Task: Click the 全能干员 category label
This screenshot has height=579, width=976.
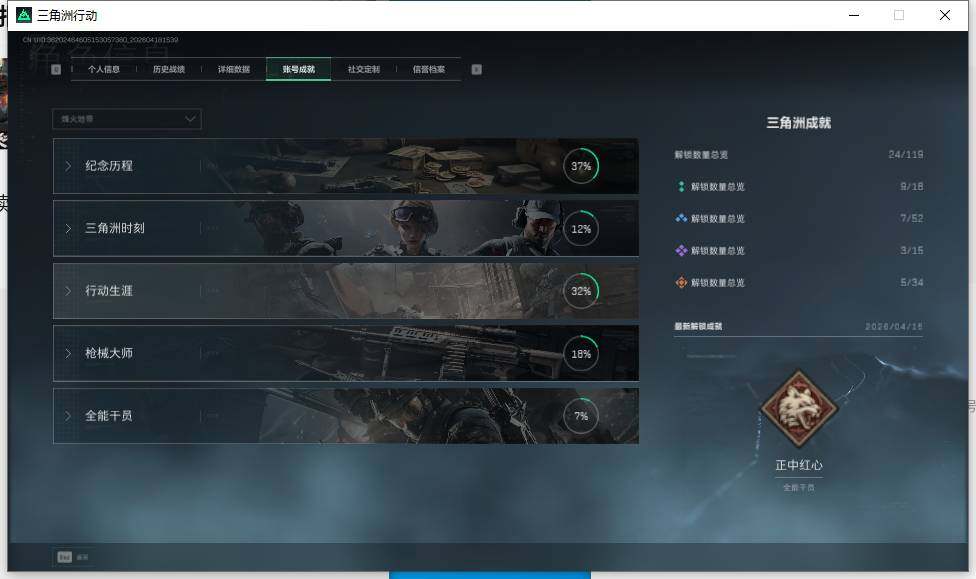Action: click(x=109, y=415)
